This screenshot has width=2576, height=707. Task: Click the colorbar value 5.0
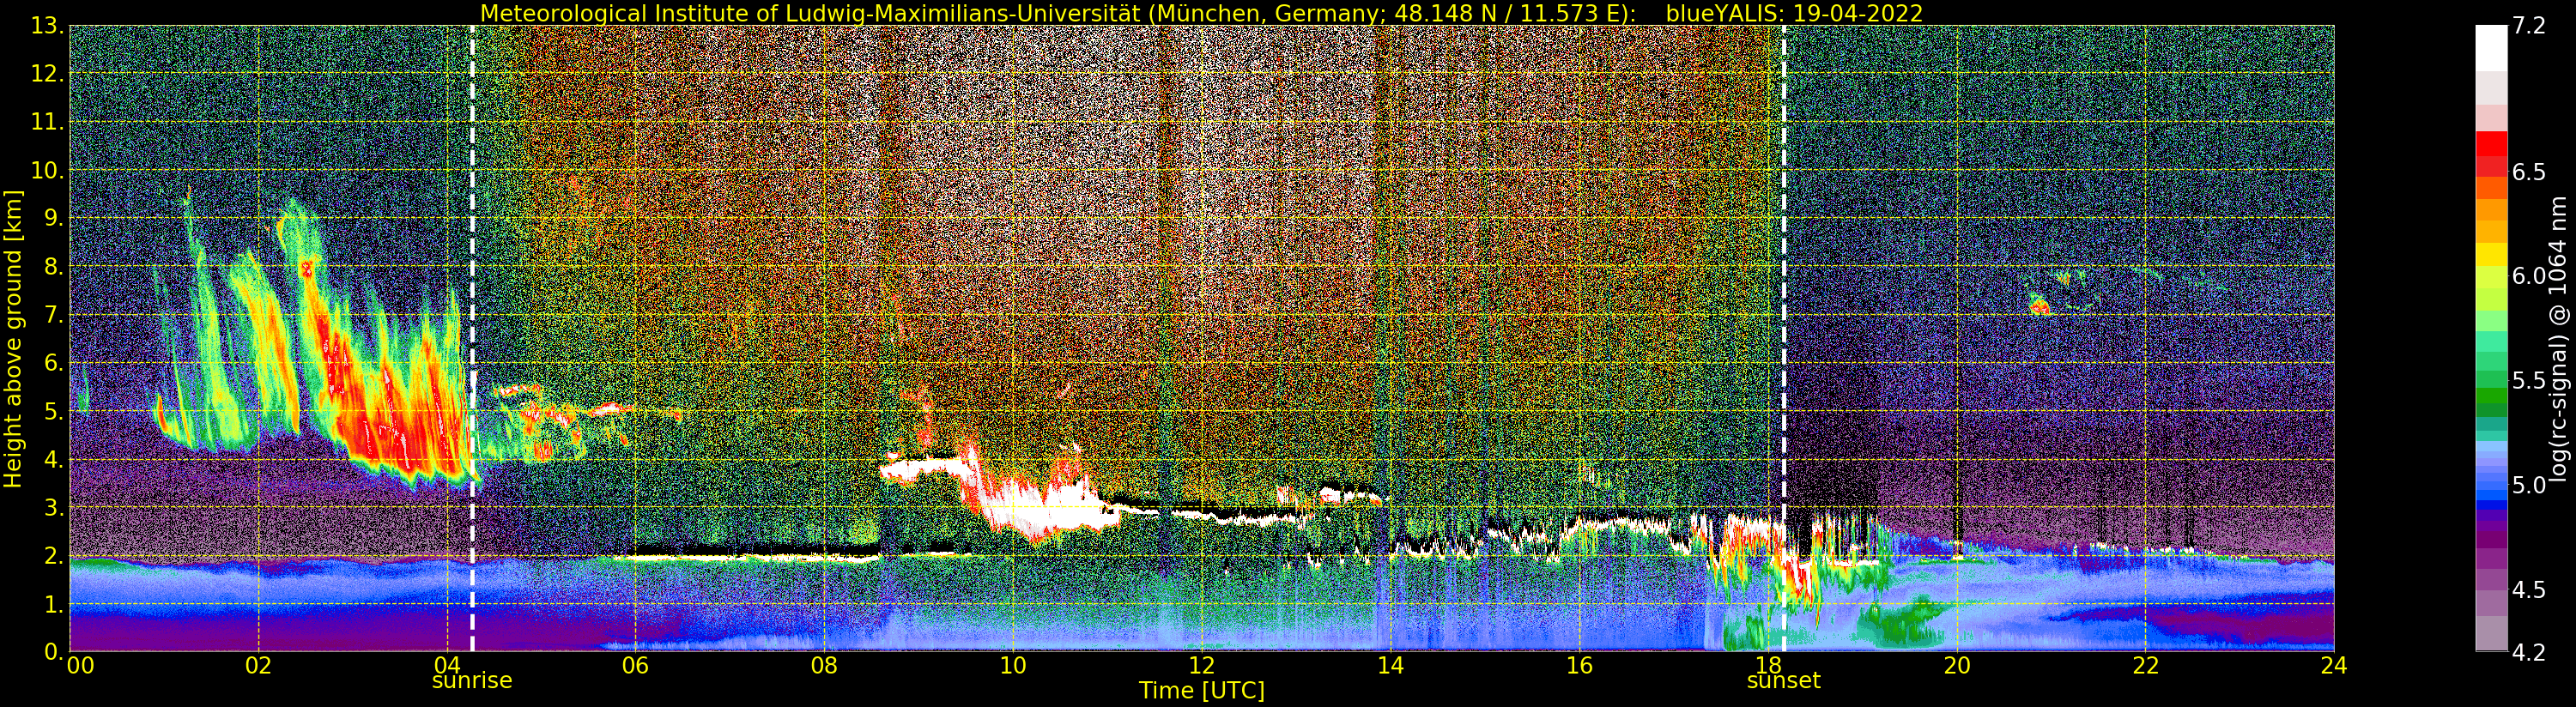click(x=2529, y=485)
